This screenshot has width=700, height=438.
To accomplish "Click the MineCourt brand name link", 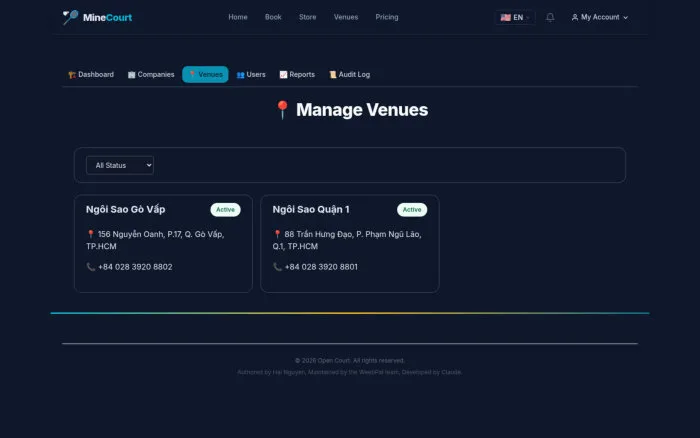I will [x=107, y=17].
